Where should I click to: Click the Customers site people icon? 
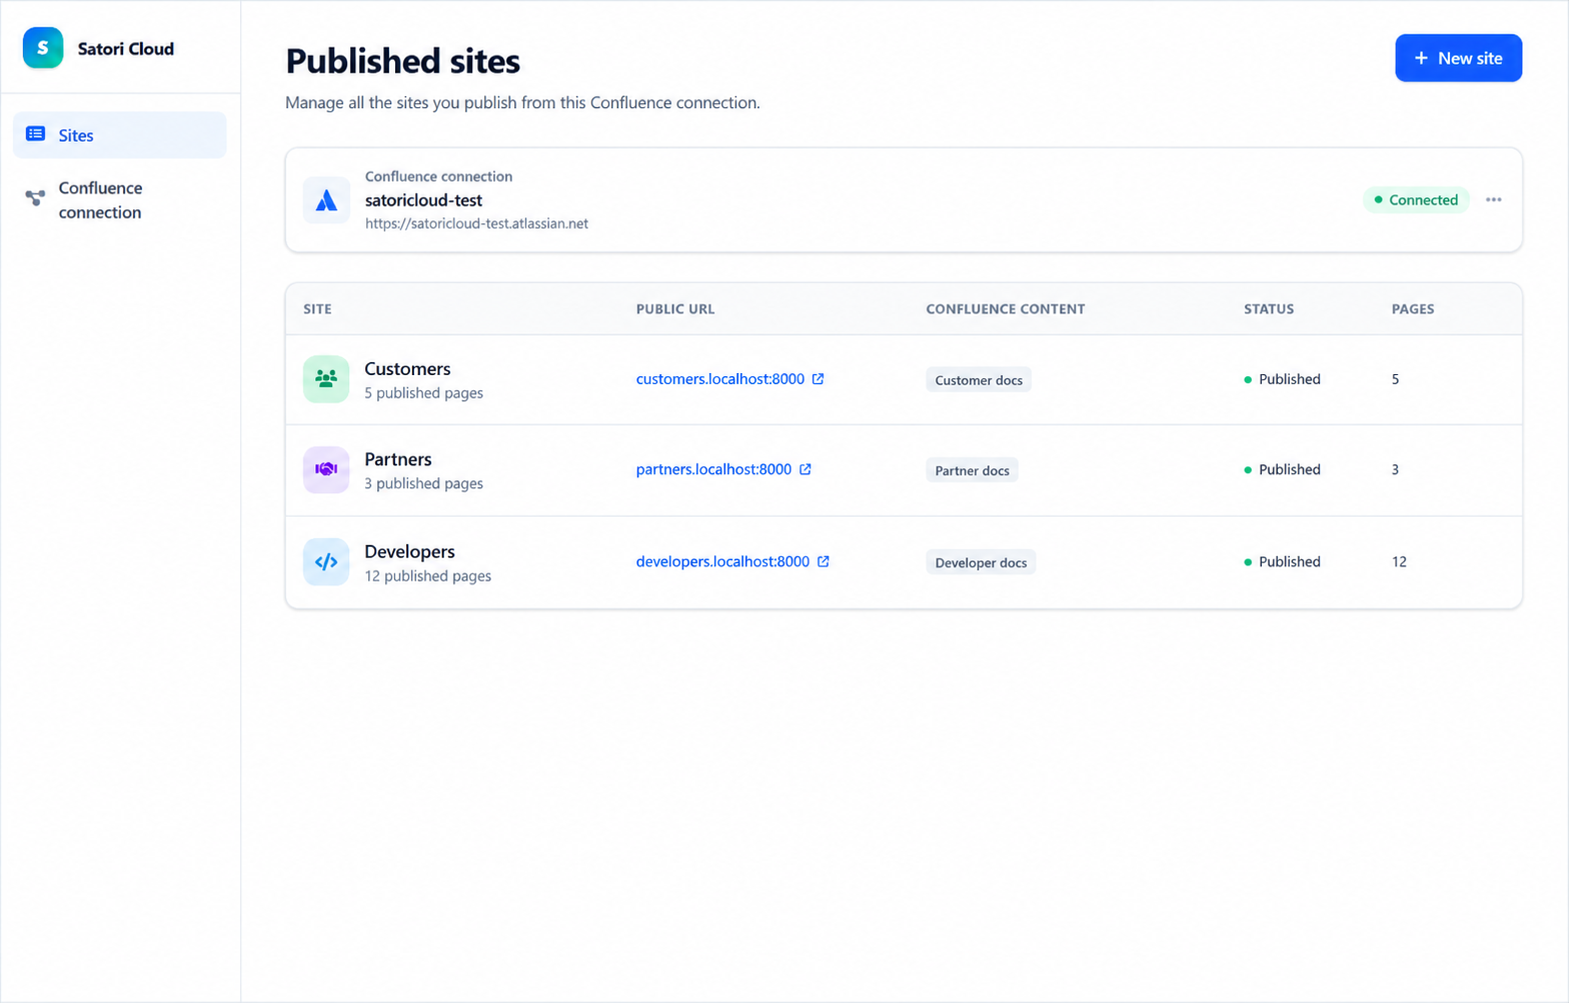[x=326, y=379]
